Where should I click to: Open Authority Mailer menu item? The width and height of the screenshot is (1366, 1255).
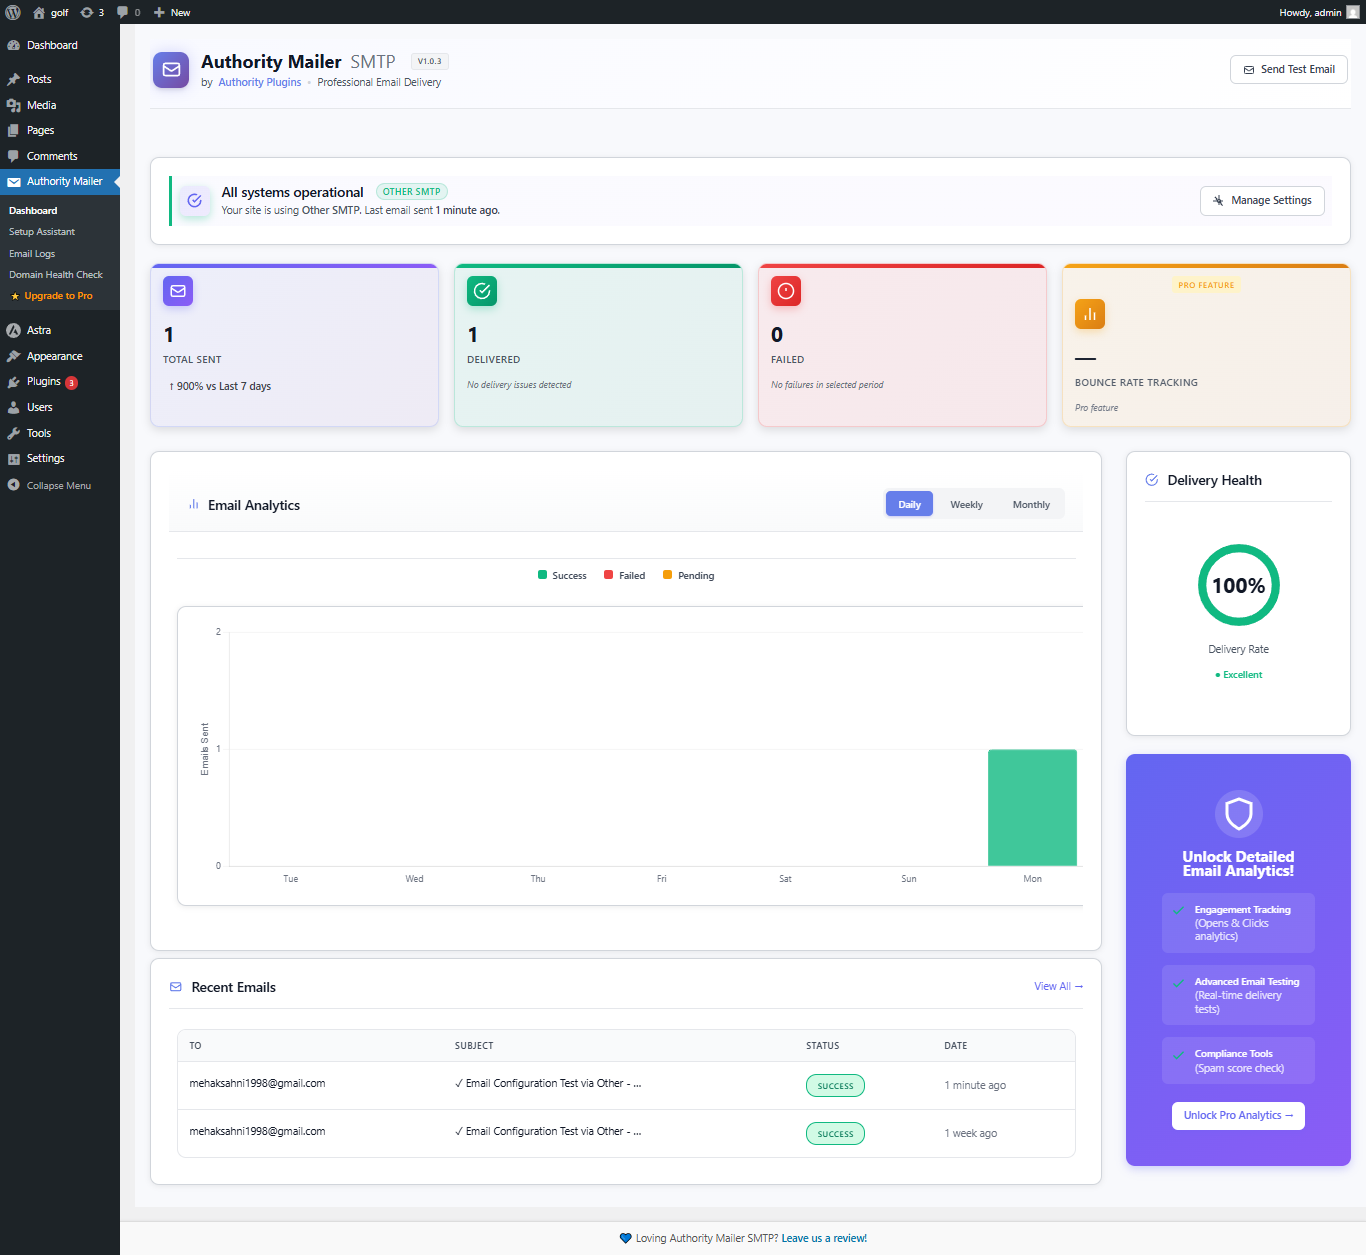point(60,181)
